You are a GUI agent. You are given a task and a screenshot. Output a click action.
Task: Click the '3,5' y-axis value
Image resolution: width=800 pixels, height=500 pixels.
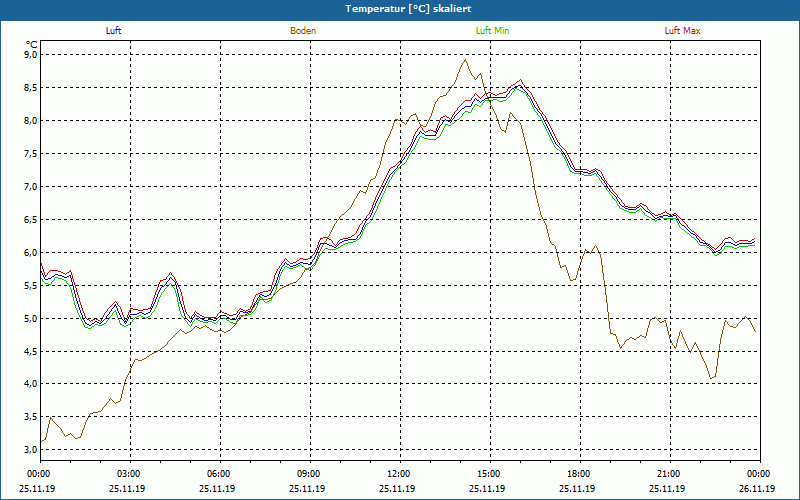[x=31, y=417]
